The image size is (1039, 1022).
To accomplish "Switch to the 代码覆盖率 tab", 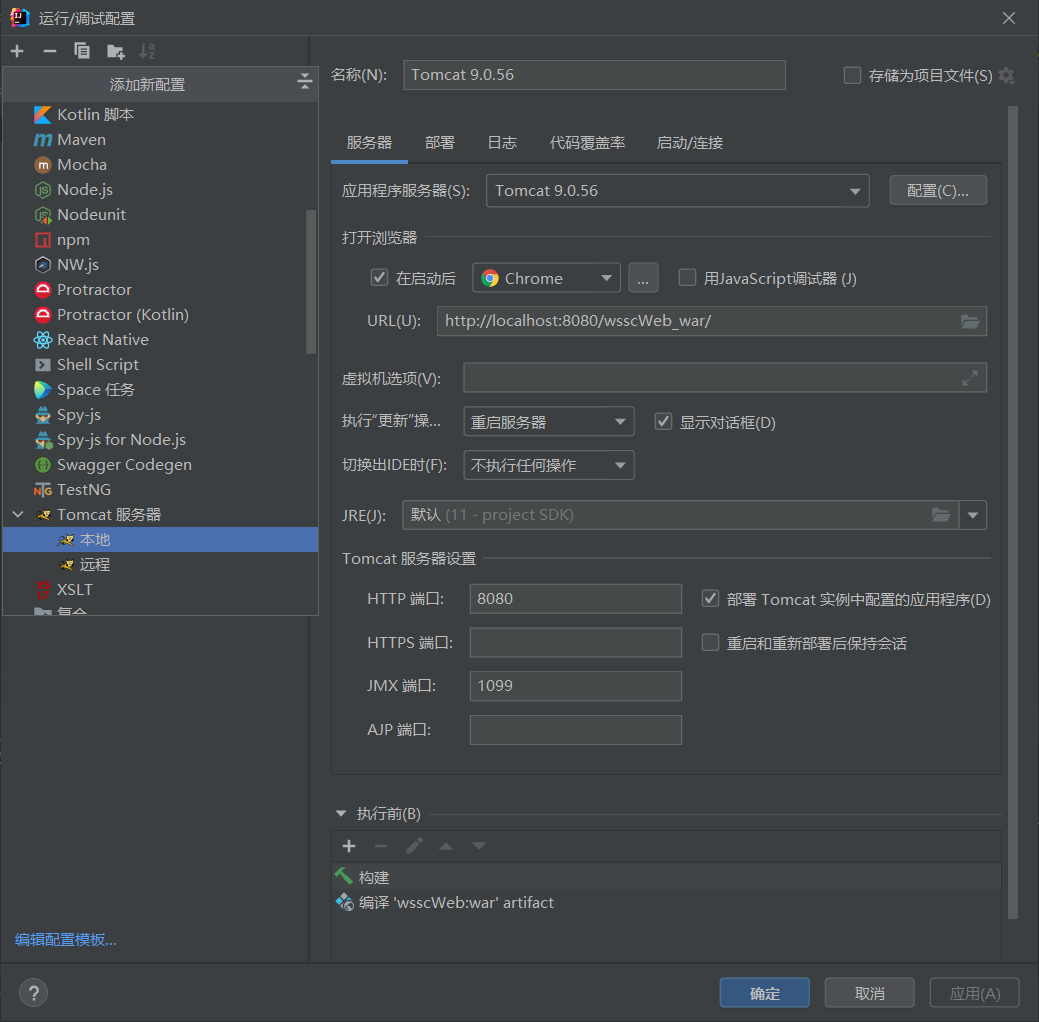I will click(x=587, y=142).
